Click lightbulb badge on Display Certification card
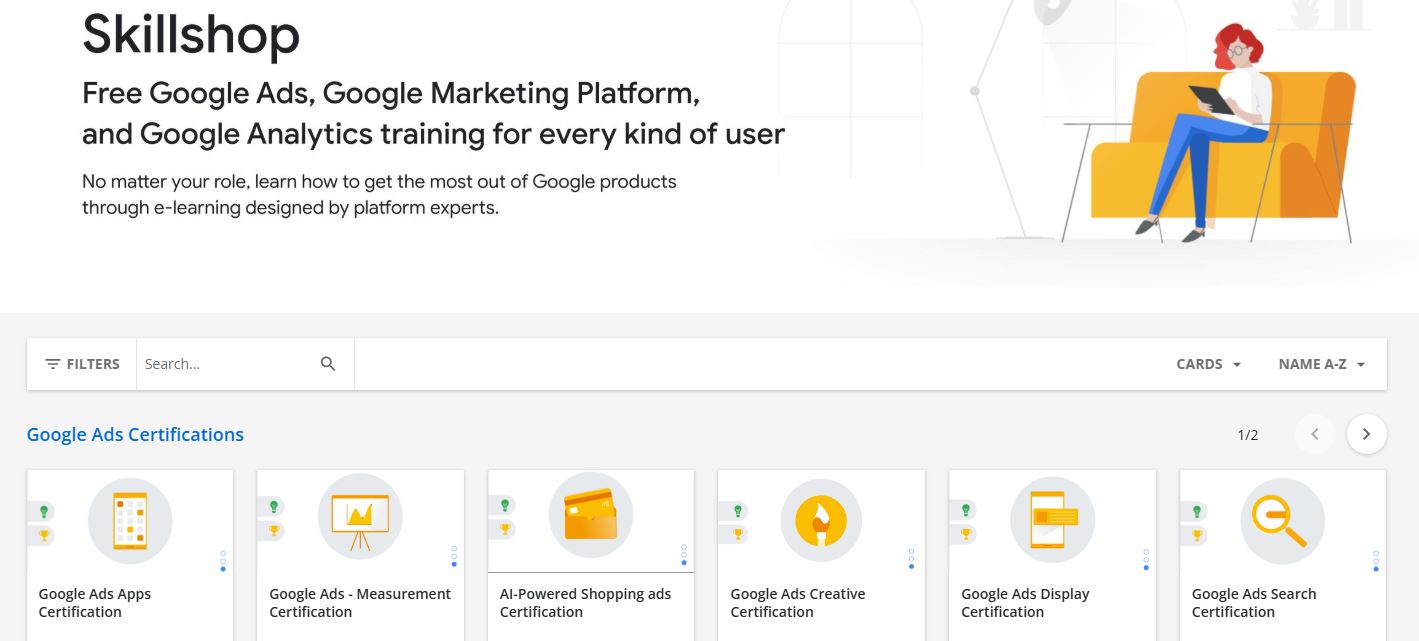 [x=965, y=510]
